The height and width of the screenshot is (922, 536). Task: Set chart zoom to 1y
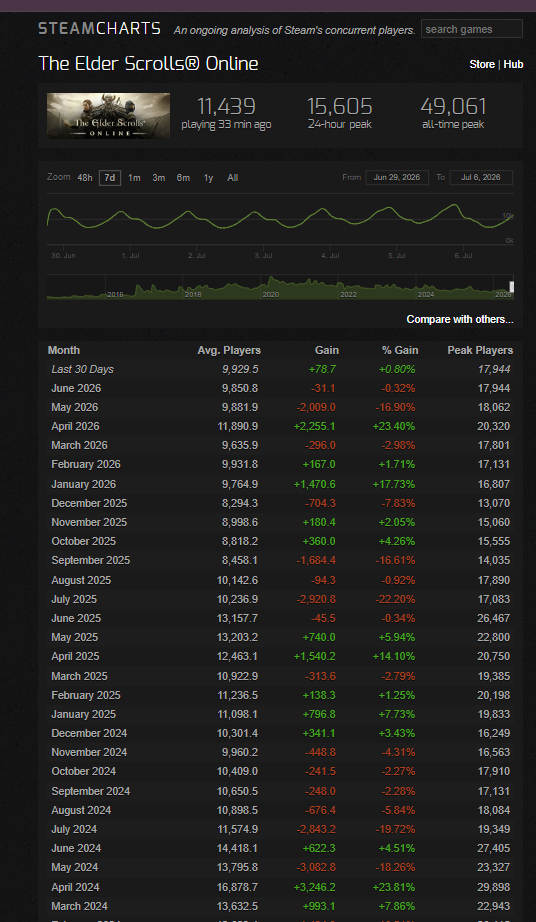tap(208, 178)
